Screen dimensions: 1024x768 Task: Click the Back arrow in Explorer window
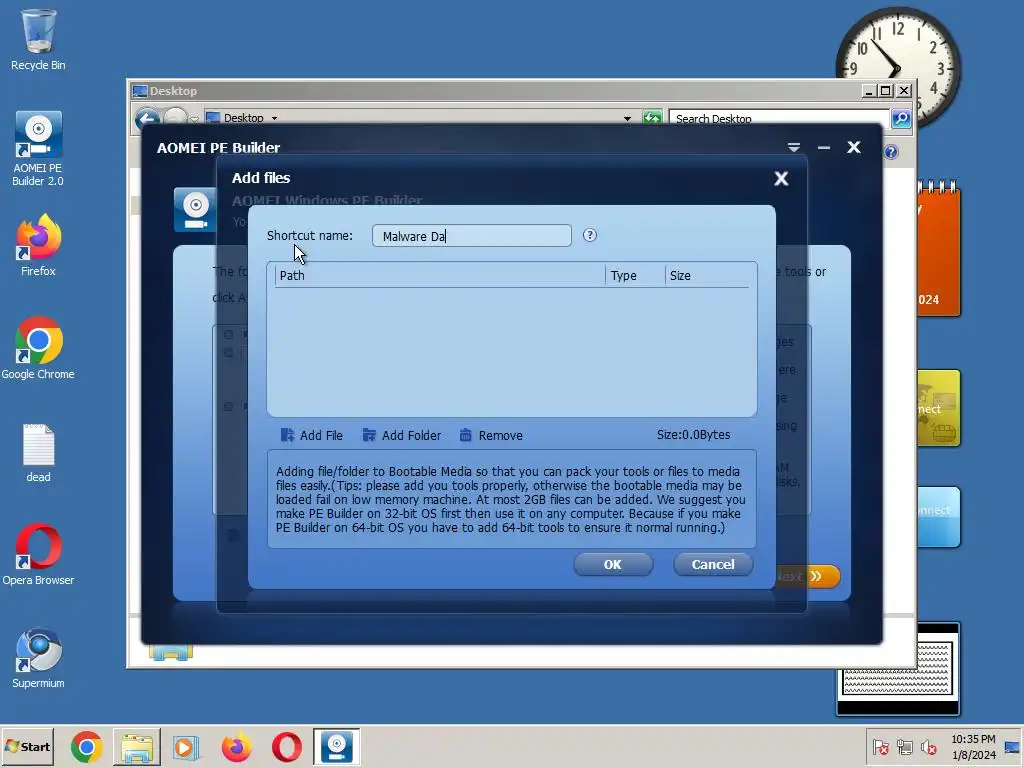(x=147, y=119)
